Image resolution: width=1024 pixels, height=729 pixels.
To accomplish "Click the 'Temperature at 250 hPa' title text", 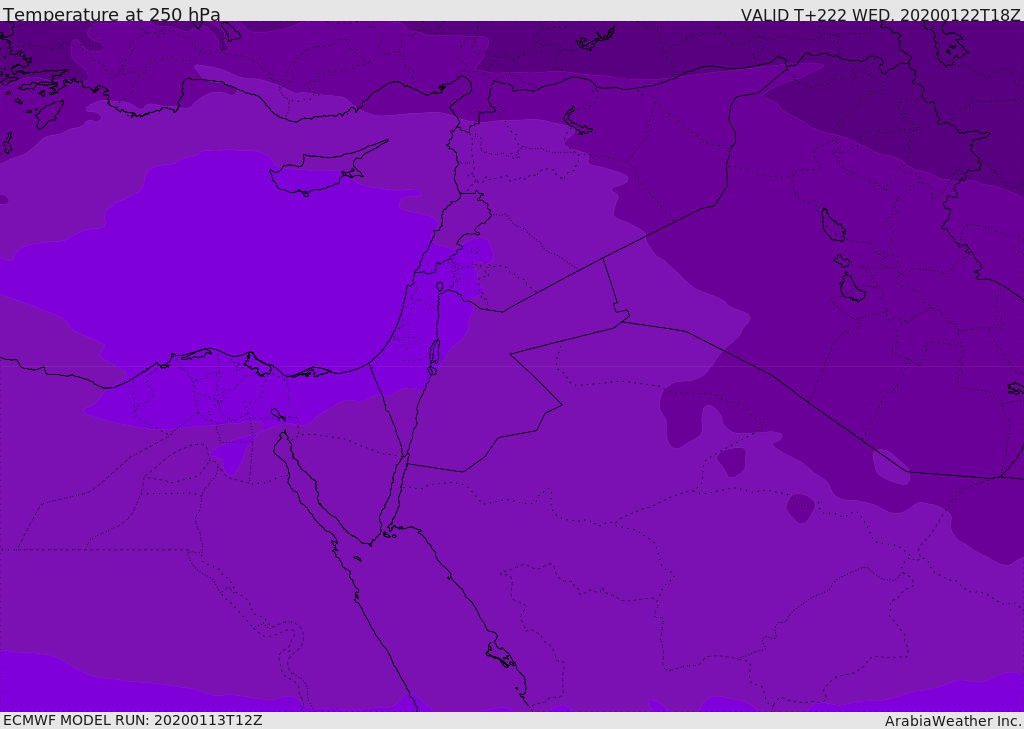I will [112, 14].
